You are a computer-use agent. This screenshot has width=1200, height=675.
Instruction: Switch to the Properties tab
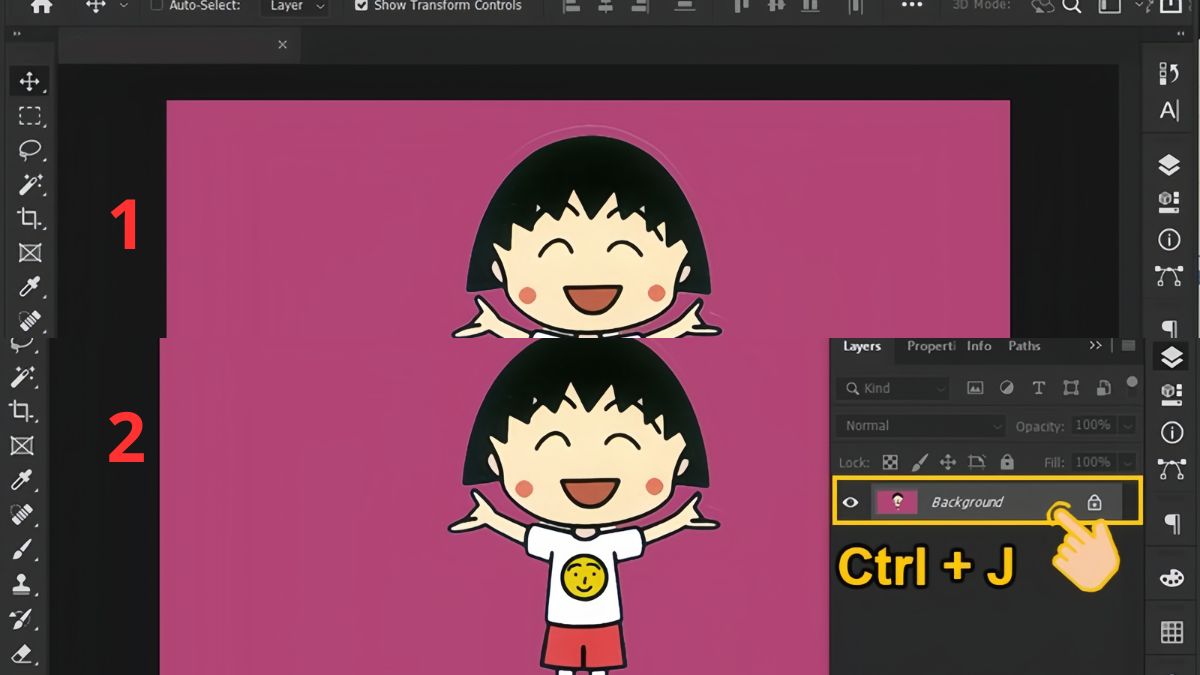(x=931, y=346)
